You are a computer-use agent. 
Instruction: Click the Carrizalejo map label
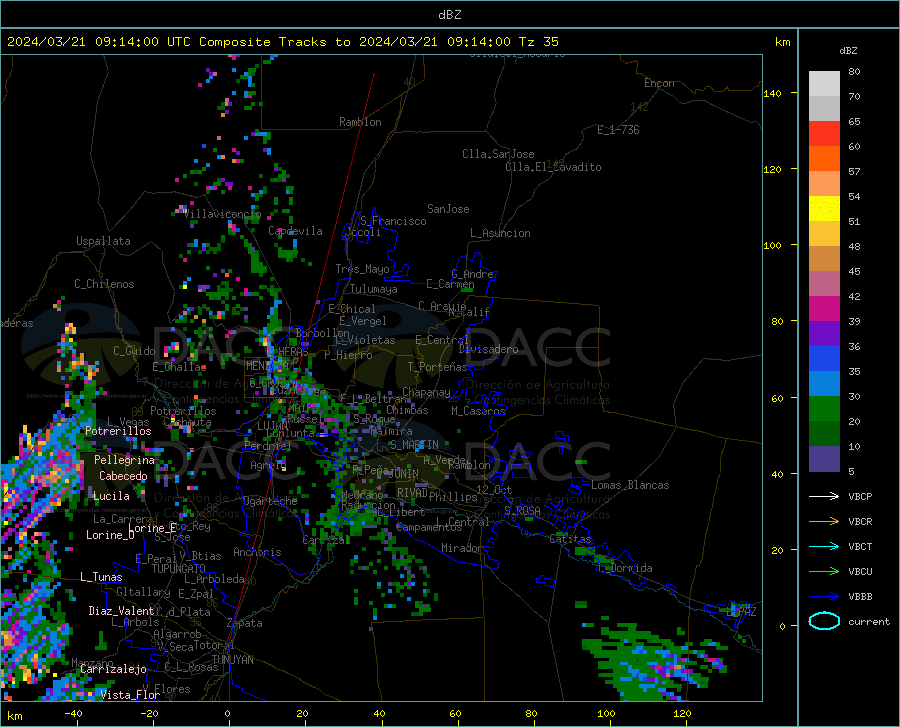tap(113, 669)
